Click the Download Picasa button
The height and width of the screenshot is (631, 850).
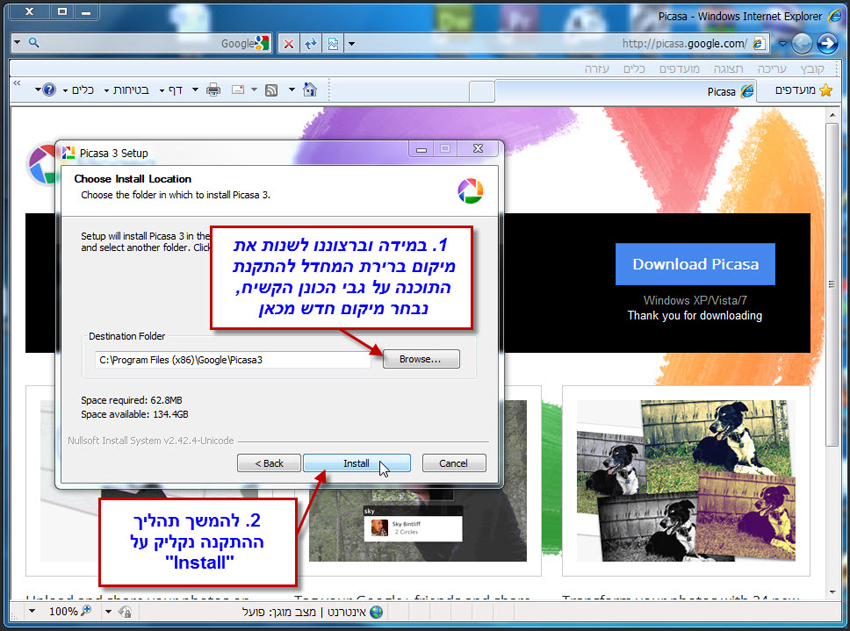coord(695,264)
